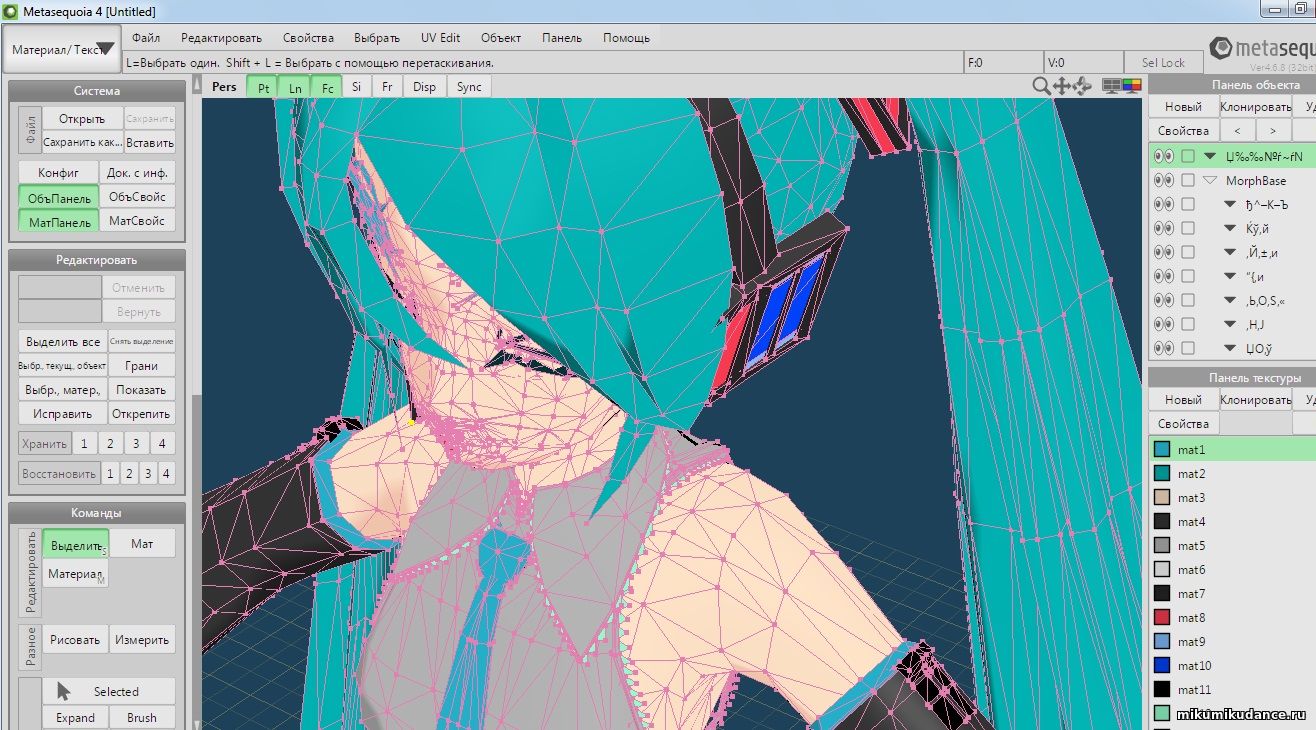Expand the triangle of object ',Ь,O,S,«'
1316x730 pixels.
click(x=1230, y=301)
